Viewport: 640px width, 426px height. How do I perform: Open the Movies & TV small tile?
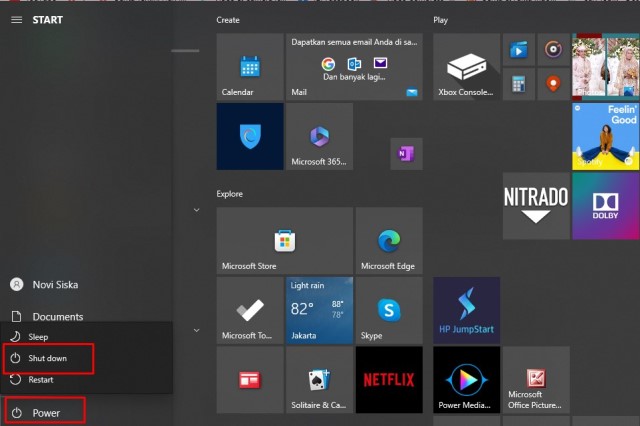(519, 50)
